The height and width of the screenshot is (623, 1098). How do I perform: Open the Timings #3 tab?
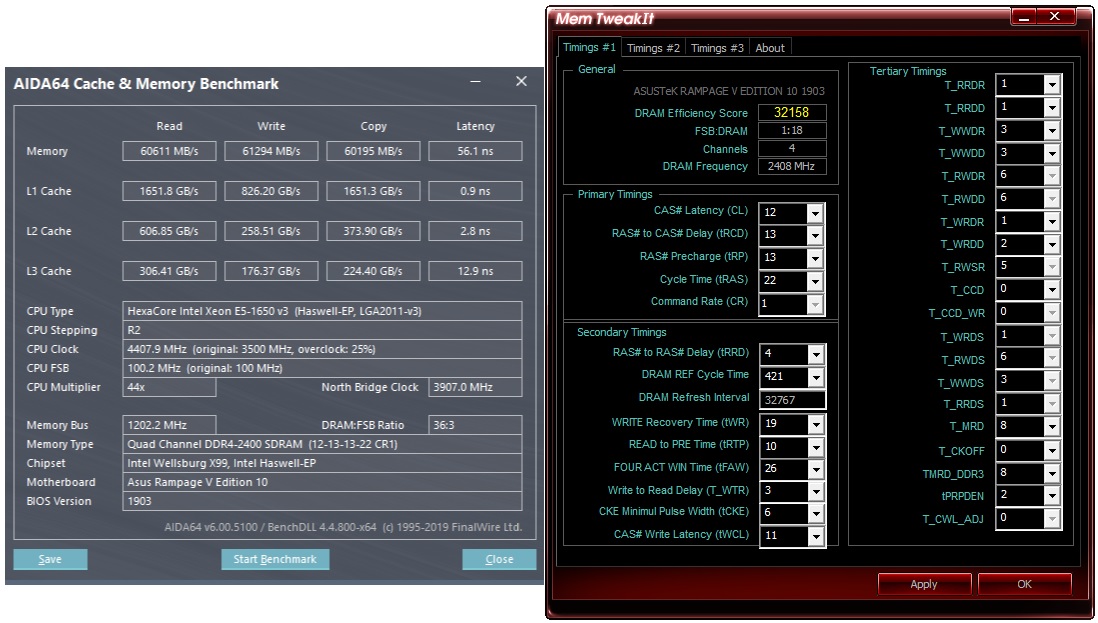(x=717, y=48)
